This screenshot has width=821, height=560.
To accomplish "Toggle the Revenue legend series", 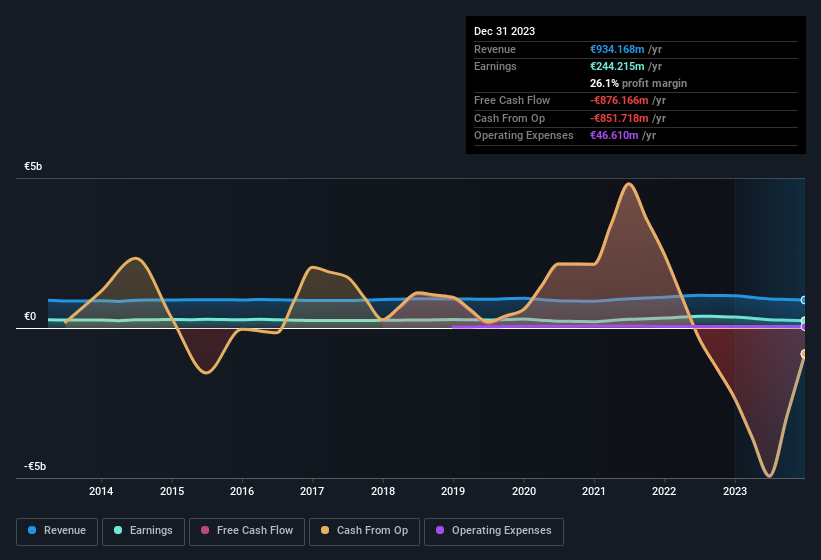I will click(x=57, y=531).
